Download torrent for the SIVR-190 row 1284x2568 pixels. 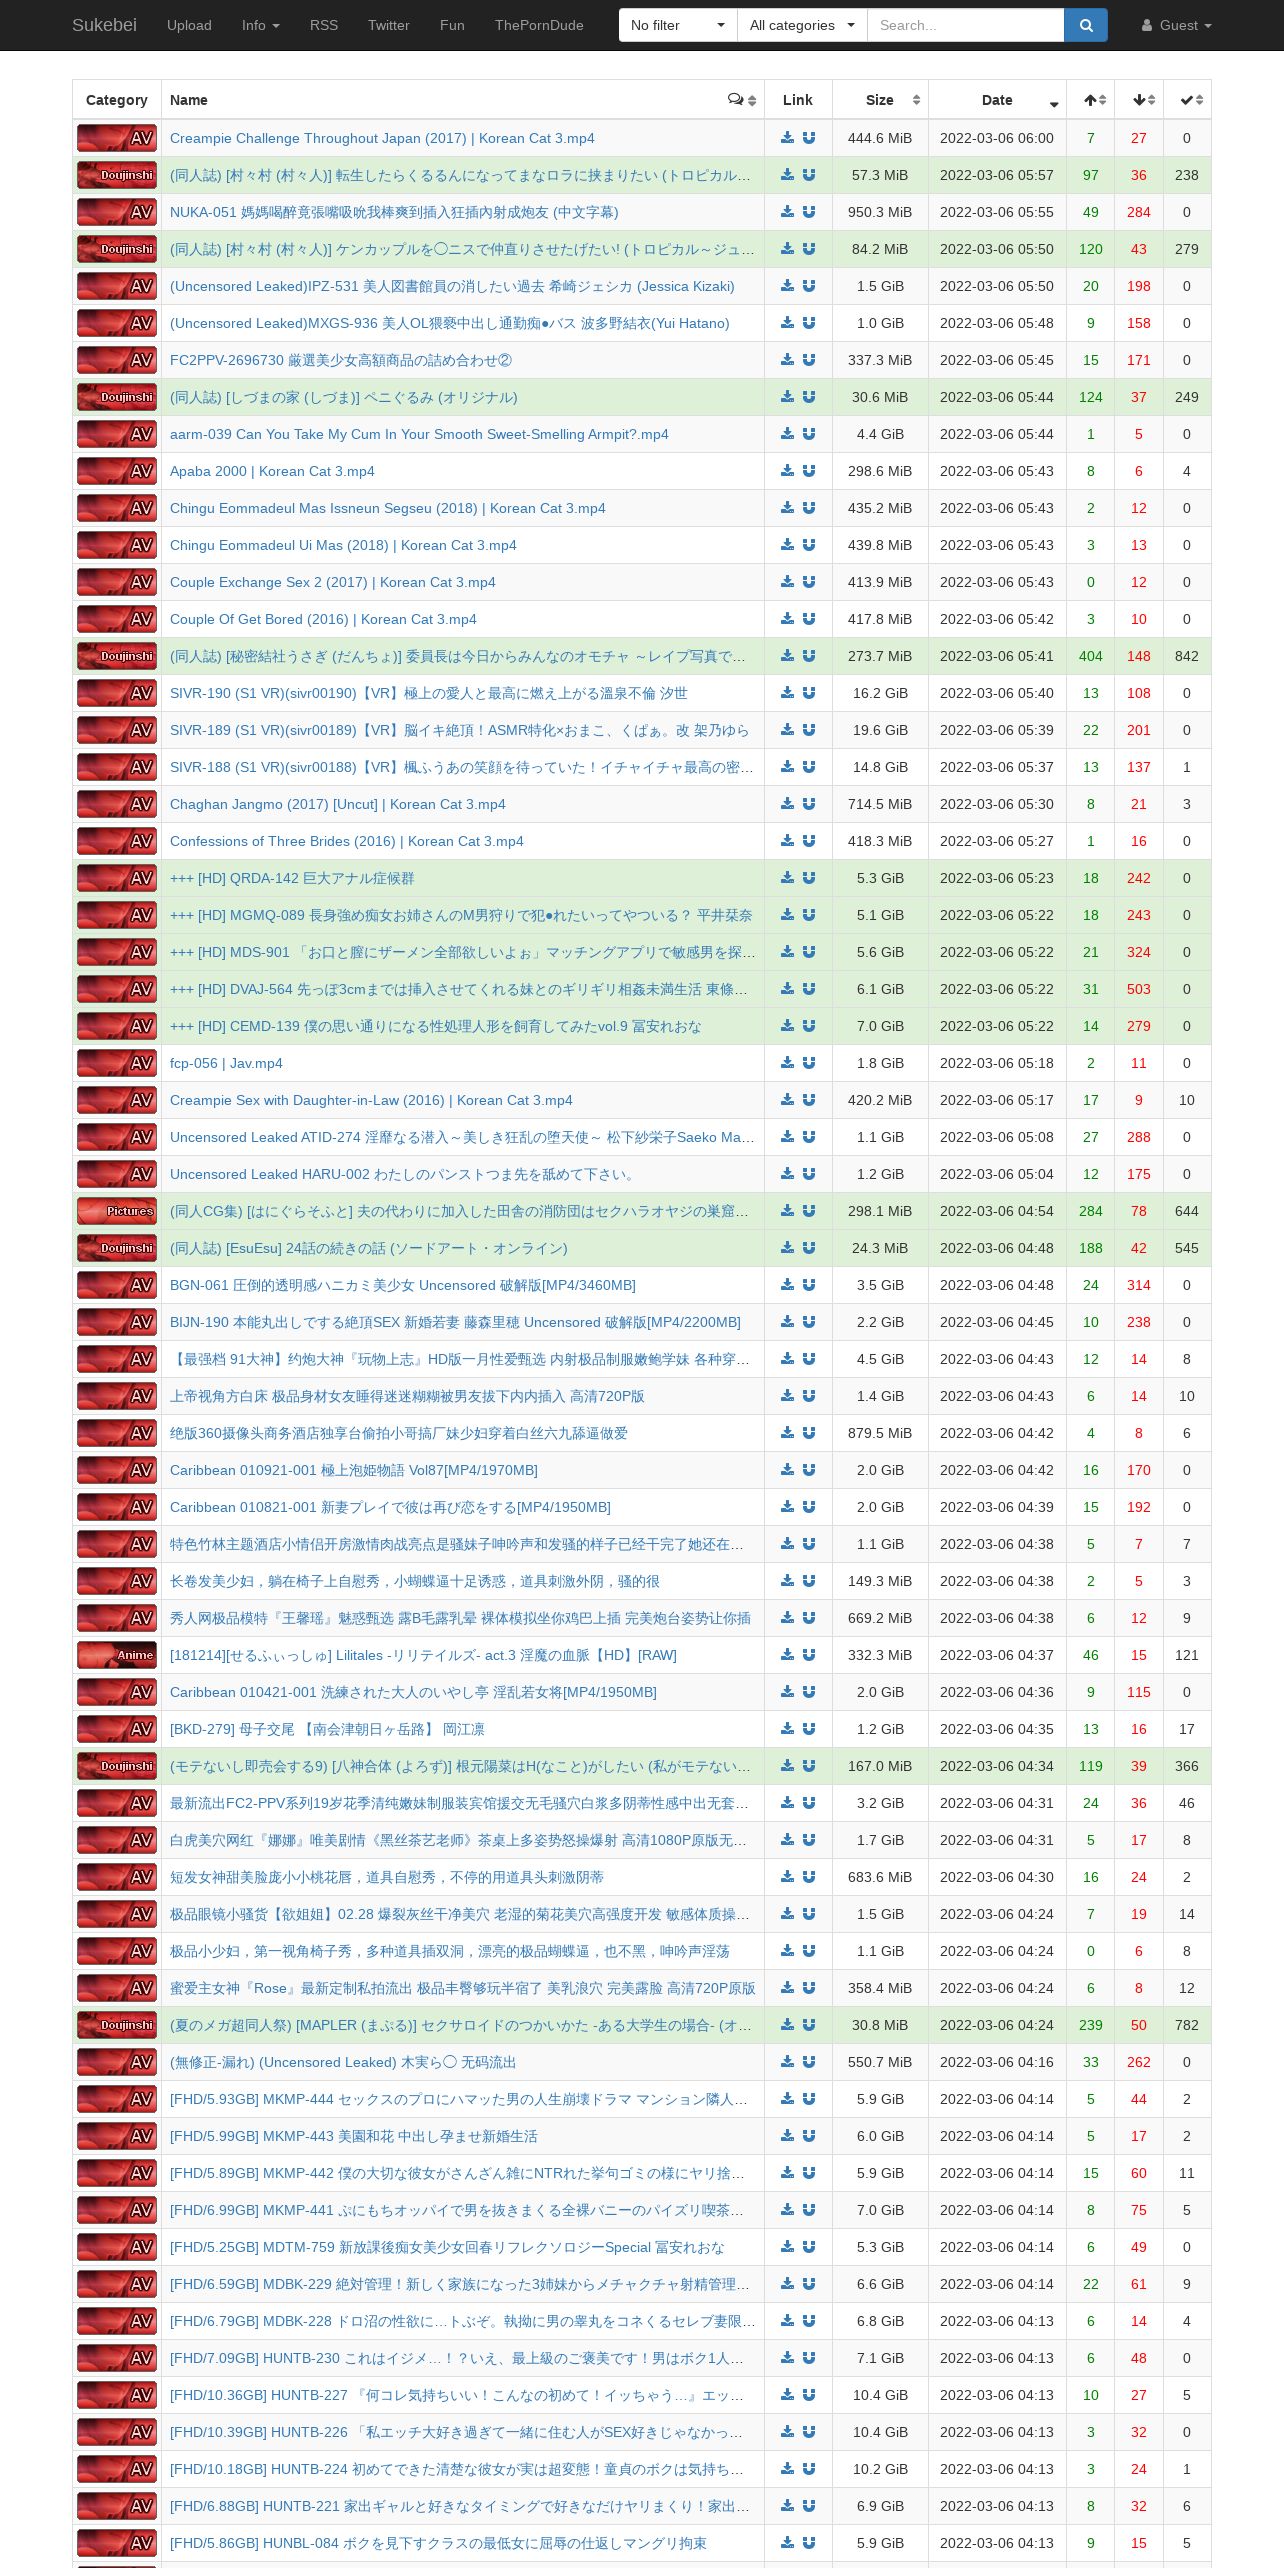coord(788,693)
